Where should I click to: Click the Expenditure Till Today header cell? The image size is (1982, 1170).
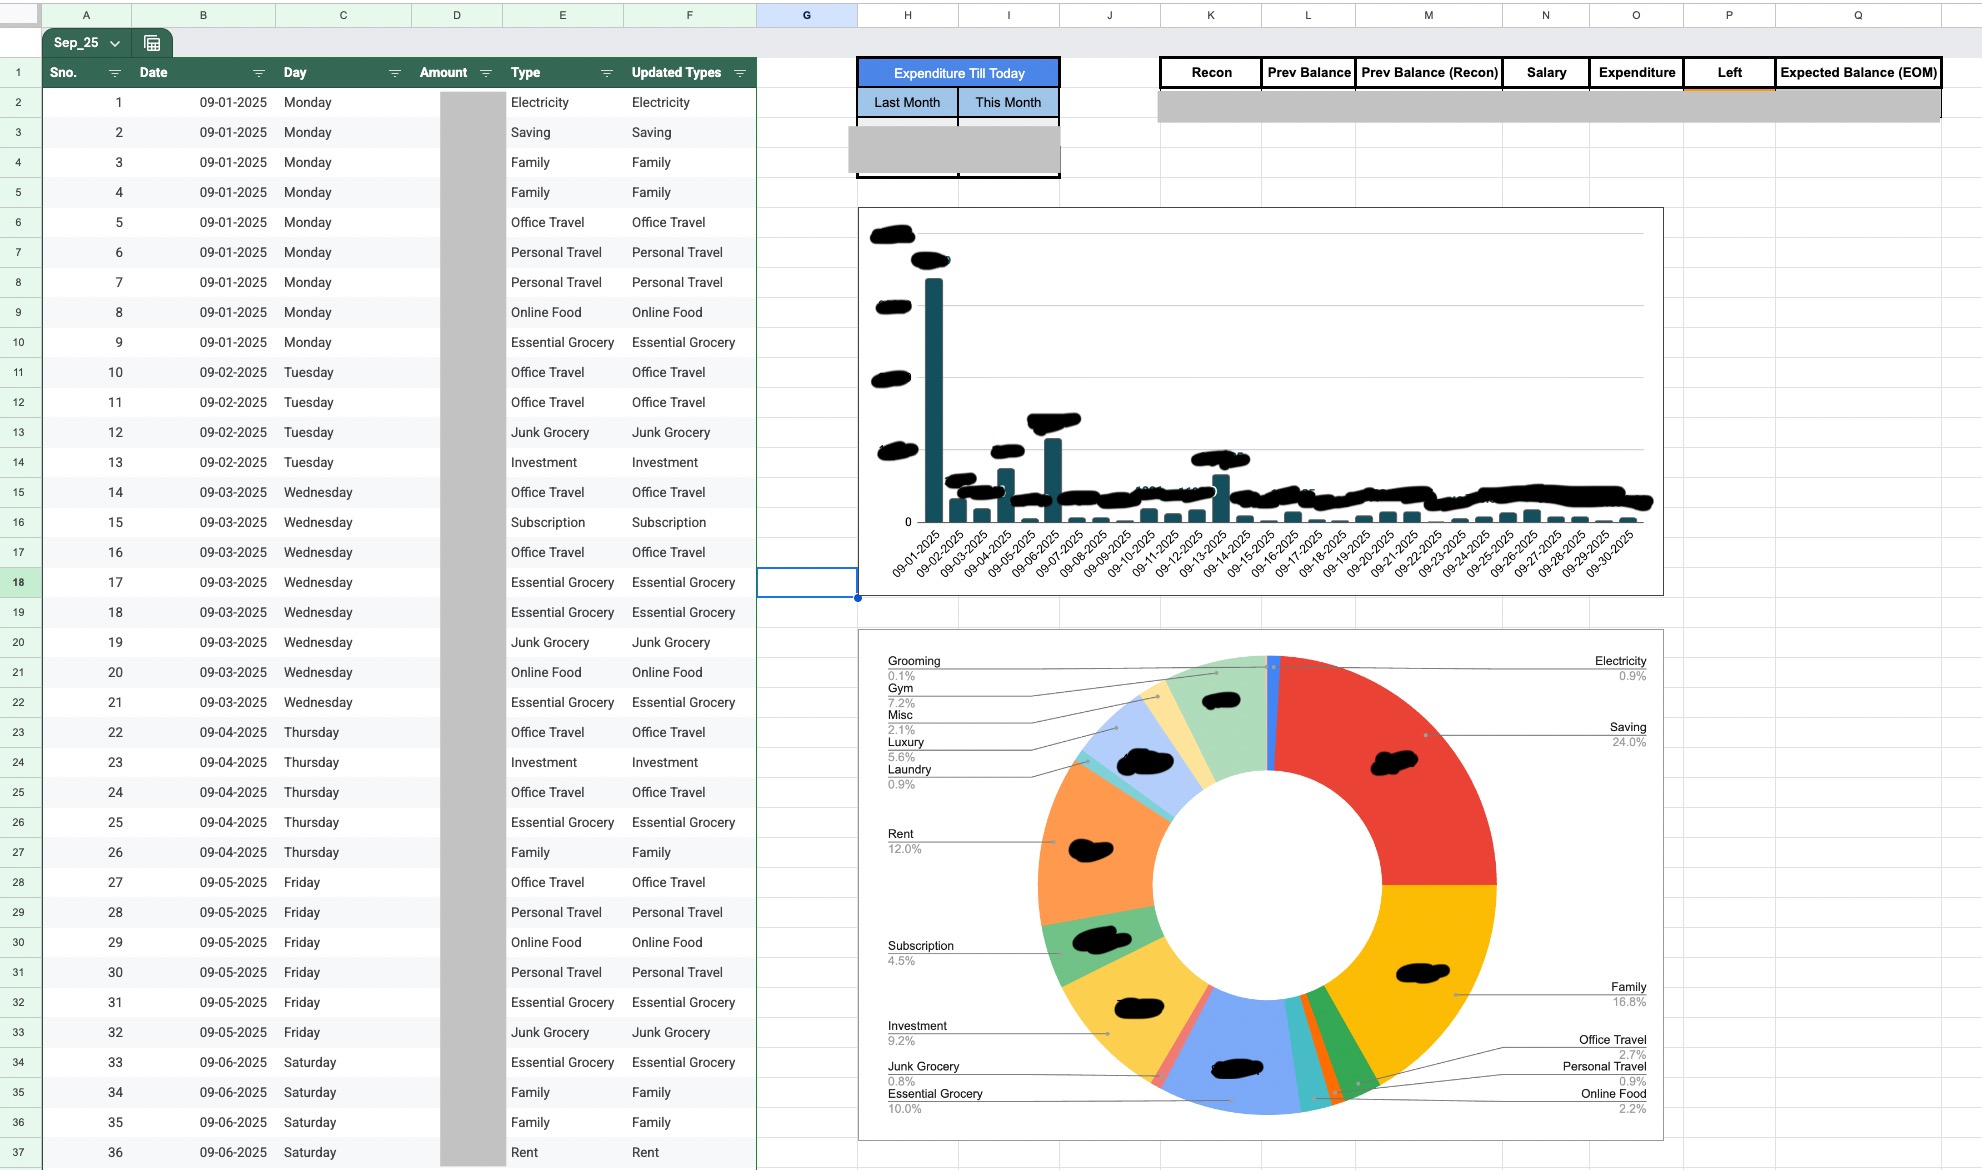957,72
